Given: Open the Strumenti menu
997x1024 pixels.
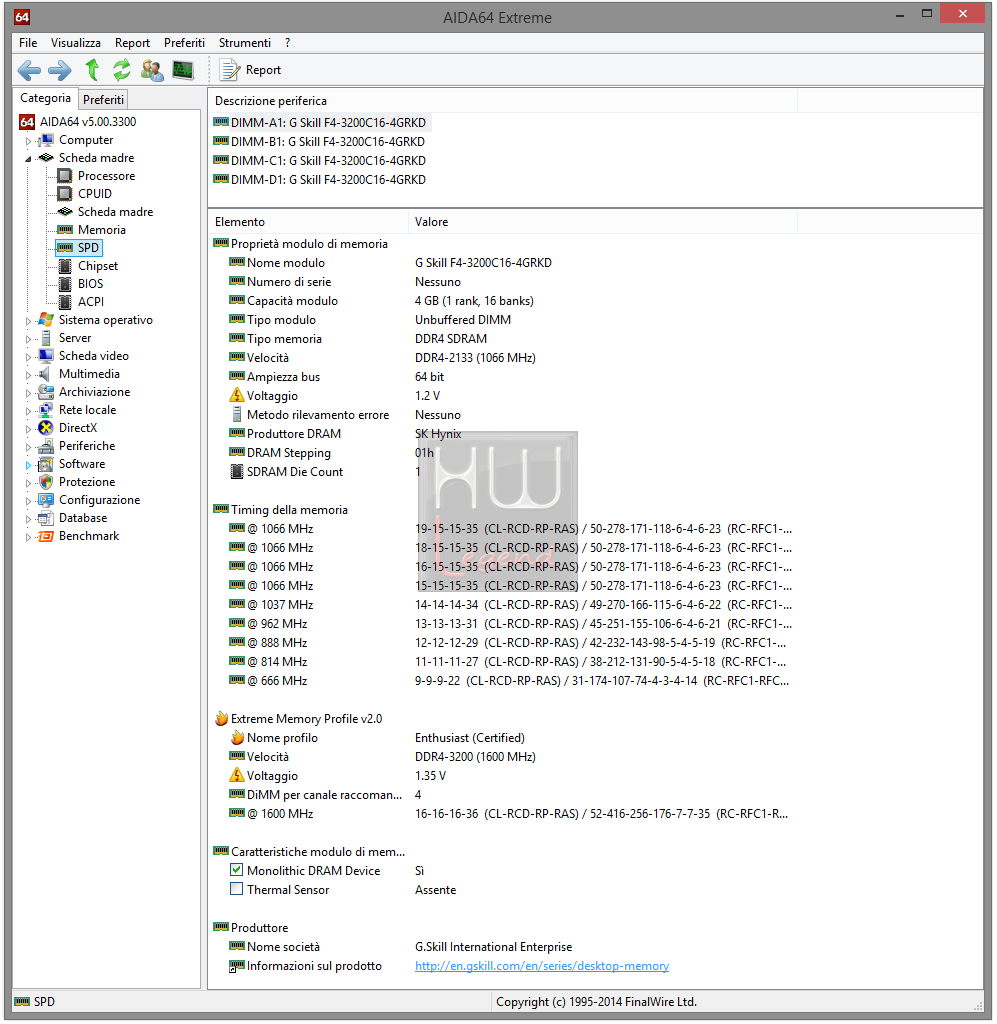Looking at the screenshot, I should pos(245,42).
